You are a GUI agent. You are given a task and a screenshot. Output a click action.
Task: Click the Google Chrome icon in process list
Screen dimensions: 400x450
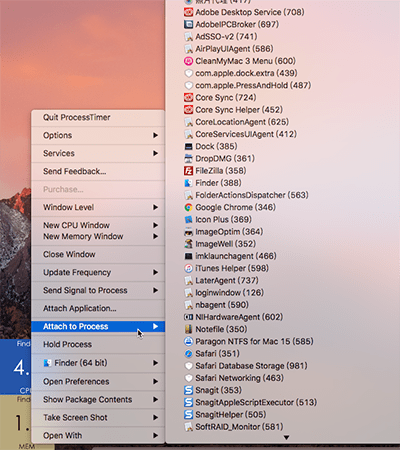coord(188,207)
